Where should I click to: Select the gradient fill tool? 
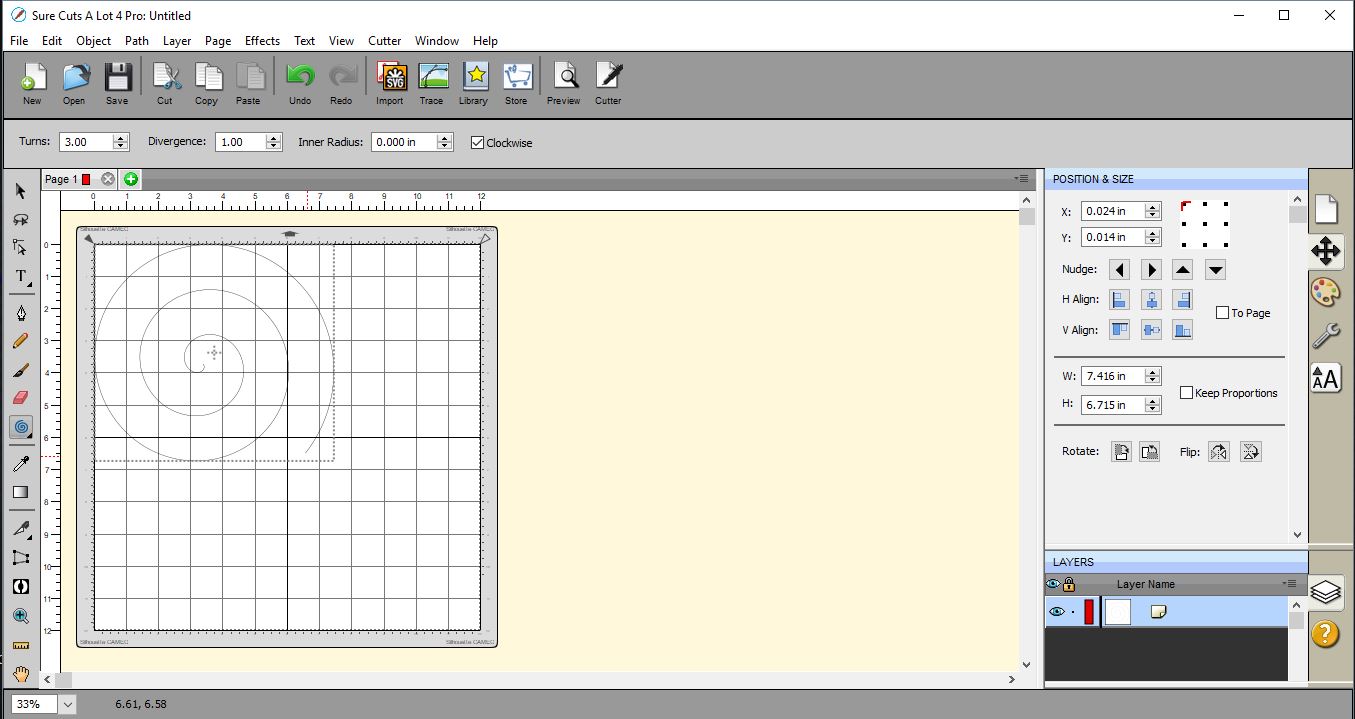(20, 492)
